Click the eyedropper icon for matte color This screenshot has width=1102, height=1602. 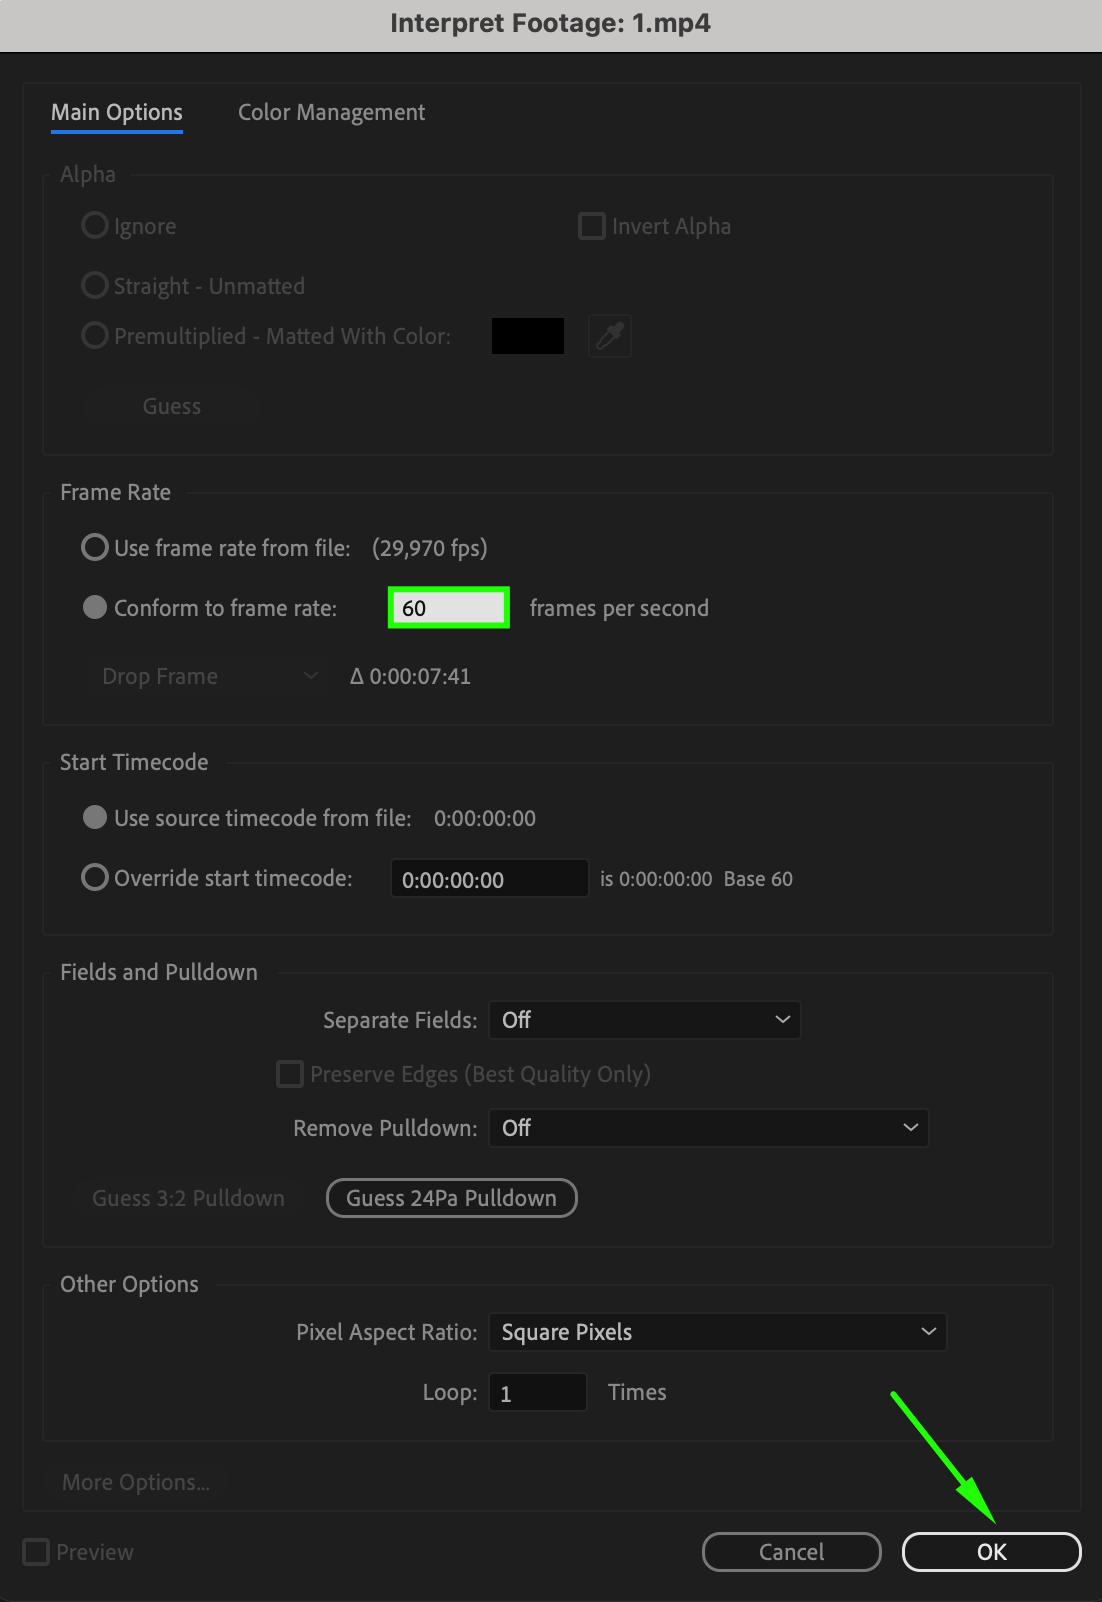point(610,336)
